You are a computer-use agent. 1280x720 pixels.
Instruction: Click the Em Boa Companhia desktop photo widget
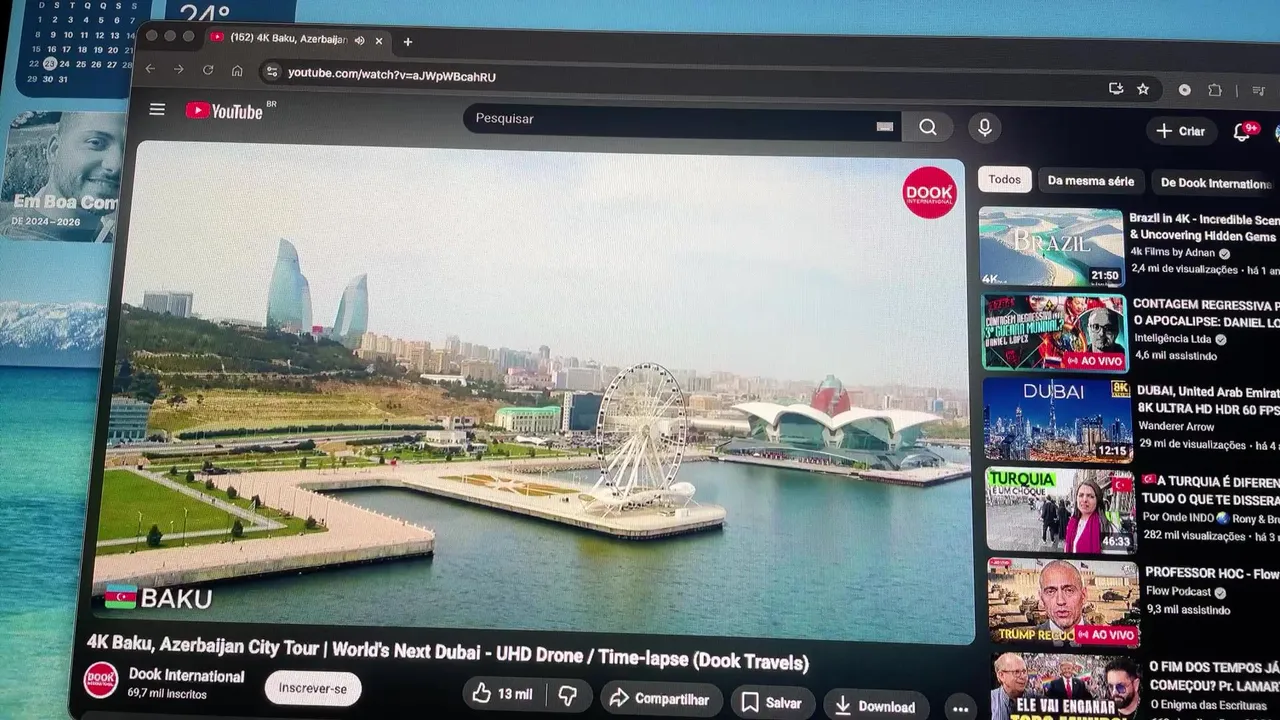pyautogui.click(x=62, y=176)
